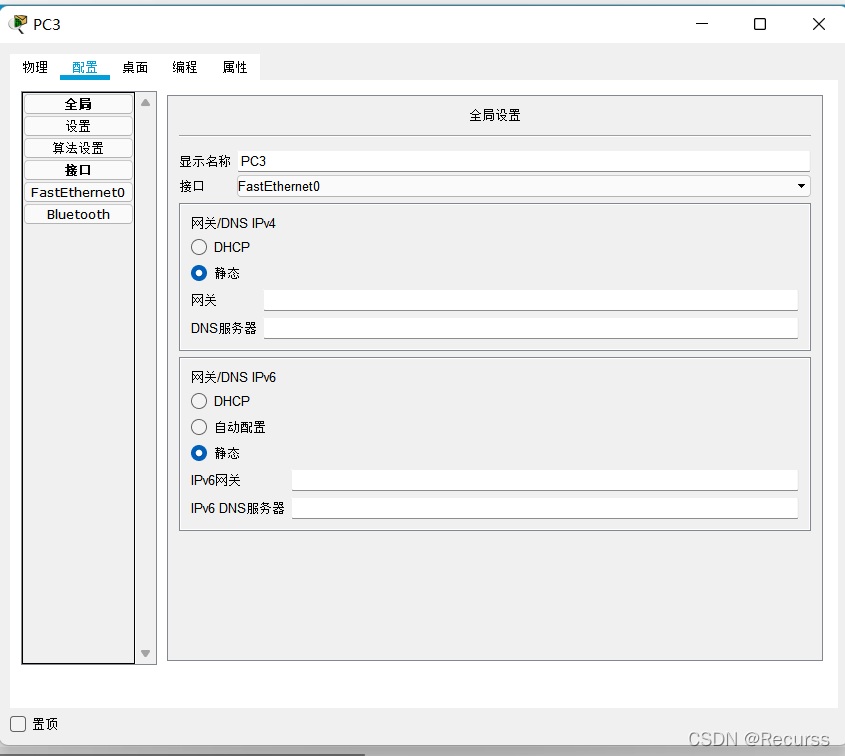Viewport: 845px width, 756px height.
Task: Open the 设置 config page
Action: point(78,126)
